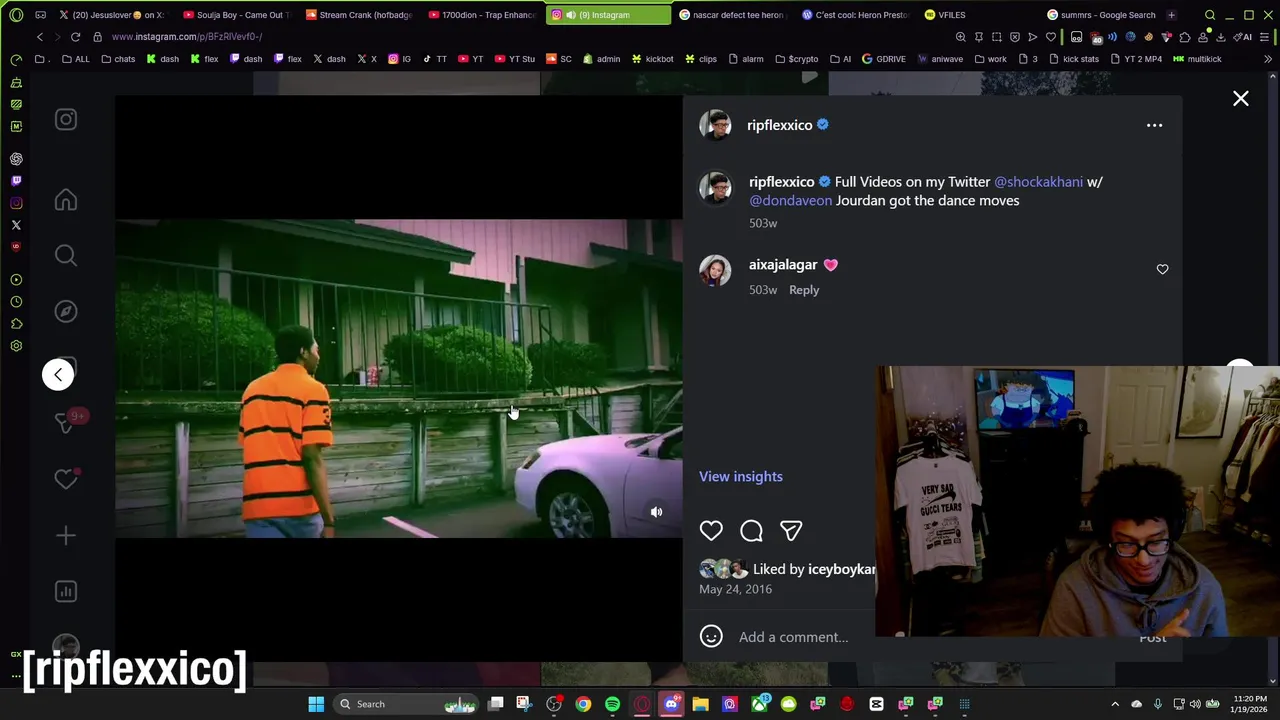Screen dimensions: 1280x720
Task: Open the Instagram Search magnifier in the sidebar
Action: point(66,256)
